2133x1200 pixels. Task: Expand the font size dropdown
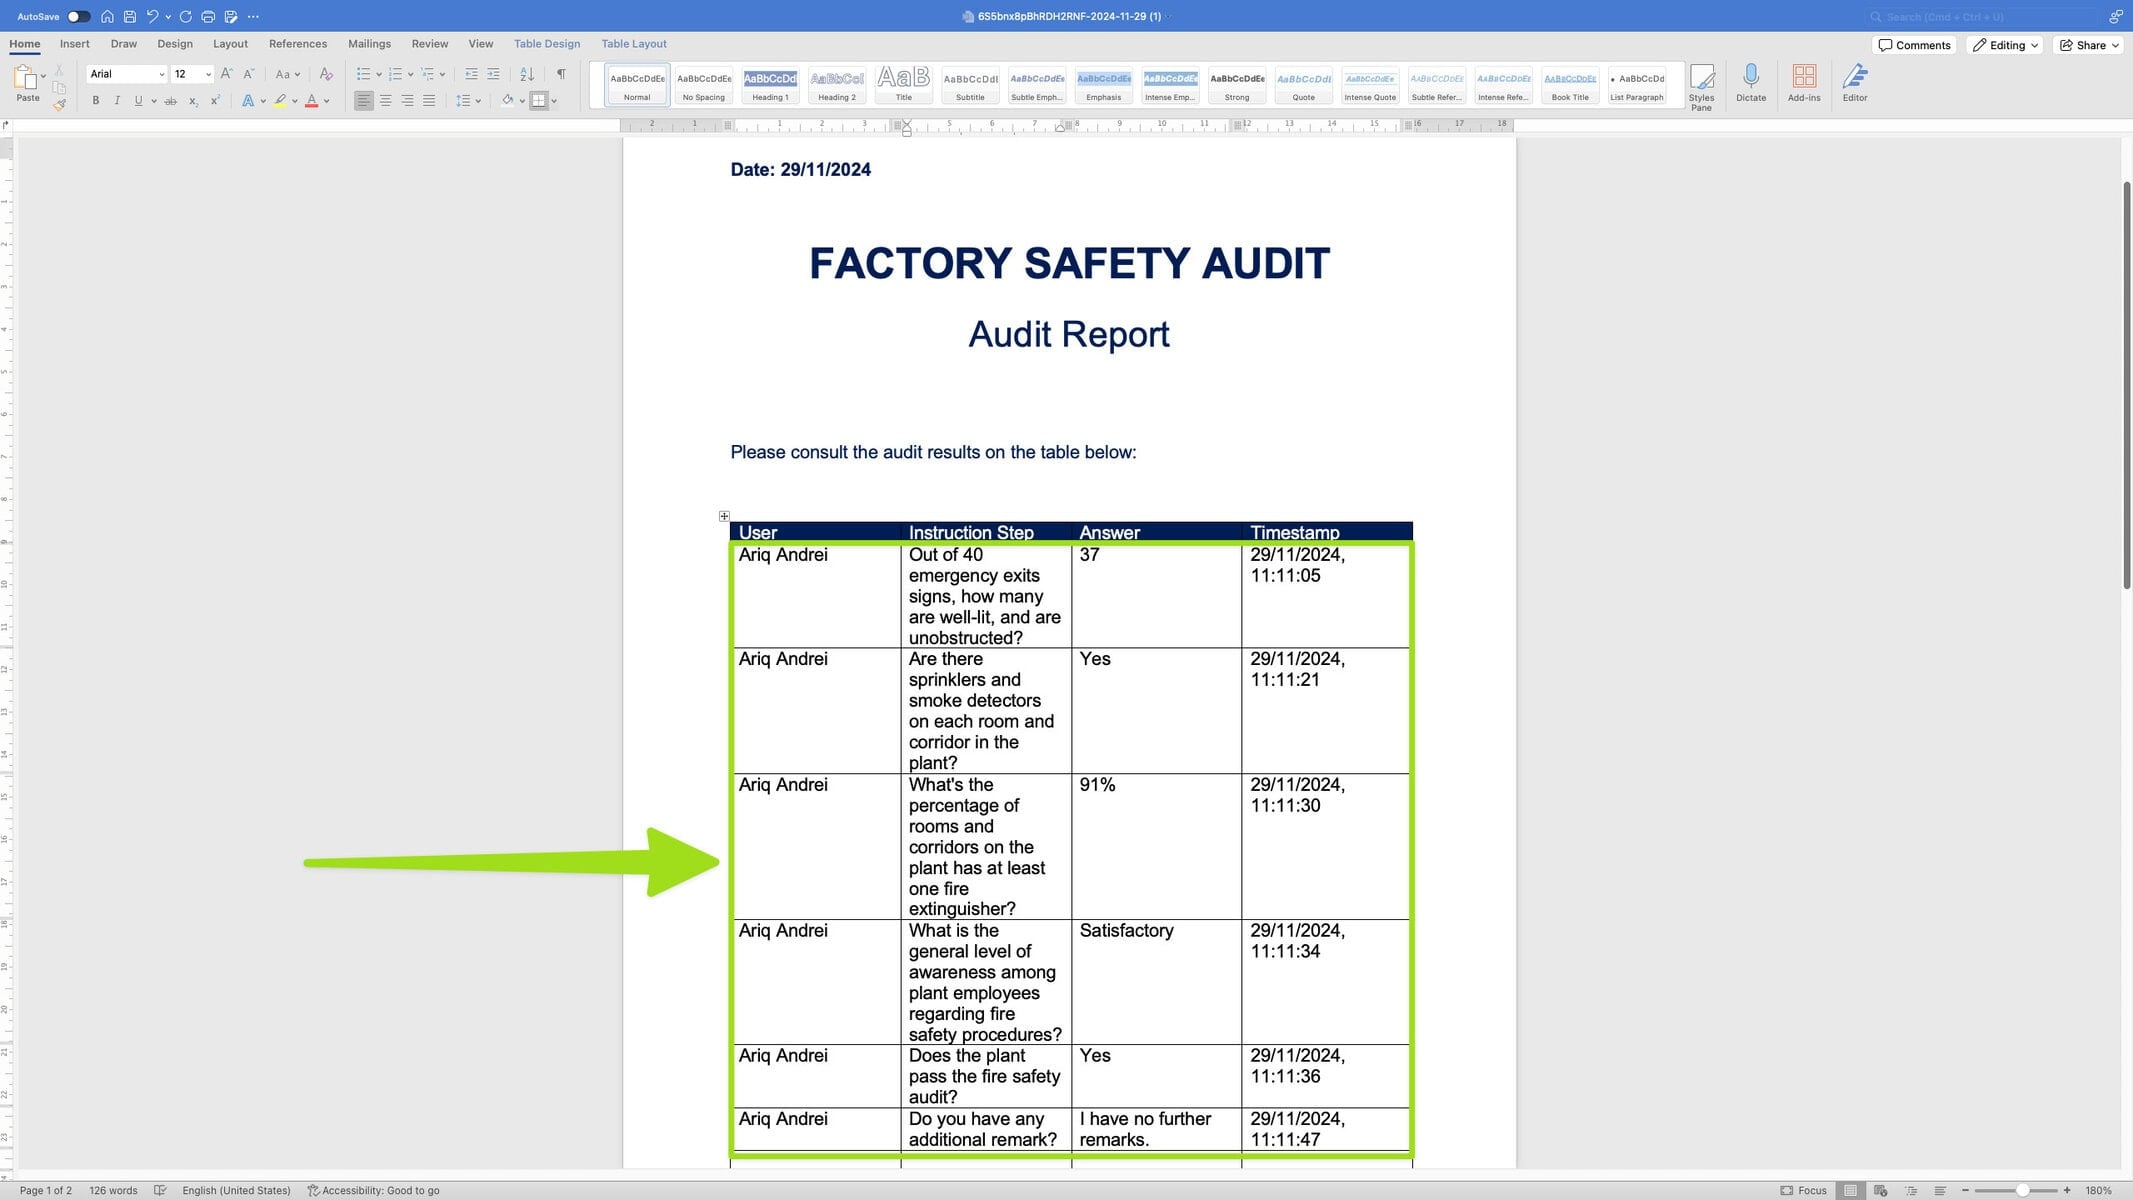click(208, 74)
